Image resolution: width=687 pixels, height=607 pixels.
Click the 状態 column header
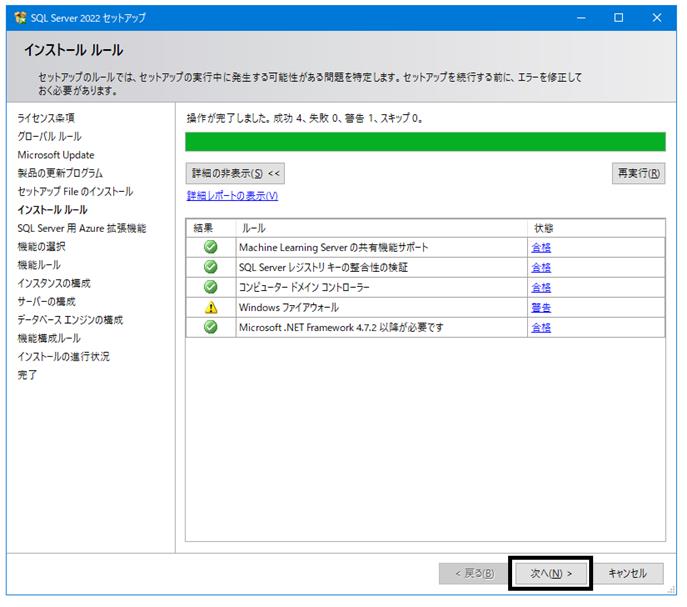(x=596, y=228)
